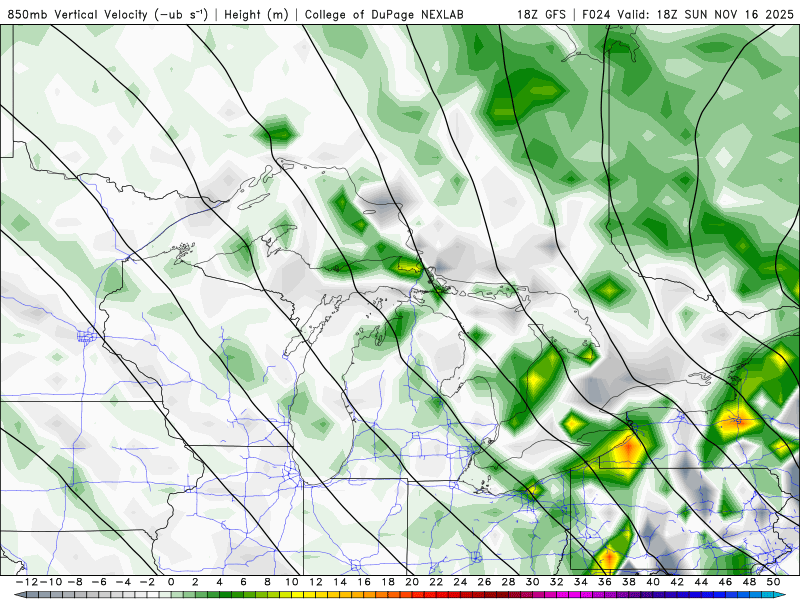This screenshot has height=600, width=800.
Task: Click the '48' value on color scale
Action: [x=750, y=582]
